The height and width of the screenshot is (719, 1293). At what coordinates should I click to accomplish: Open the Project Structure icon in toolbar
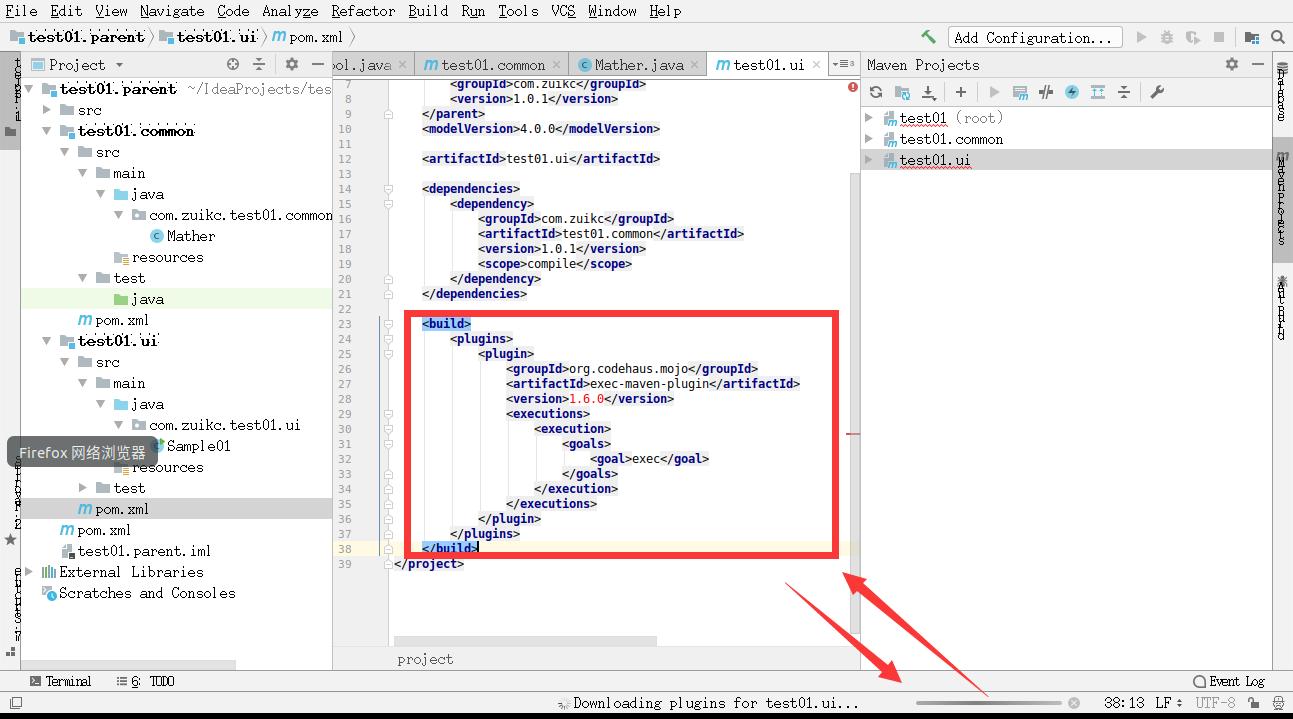coord(1252,37)
